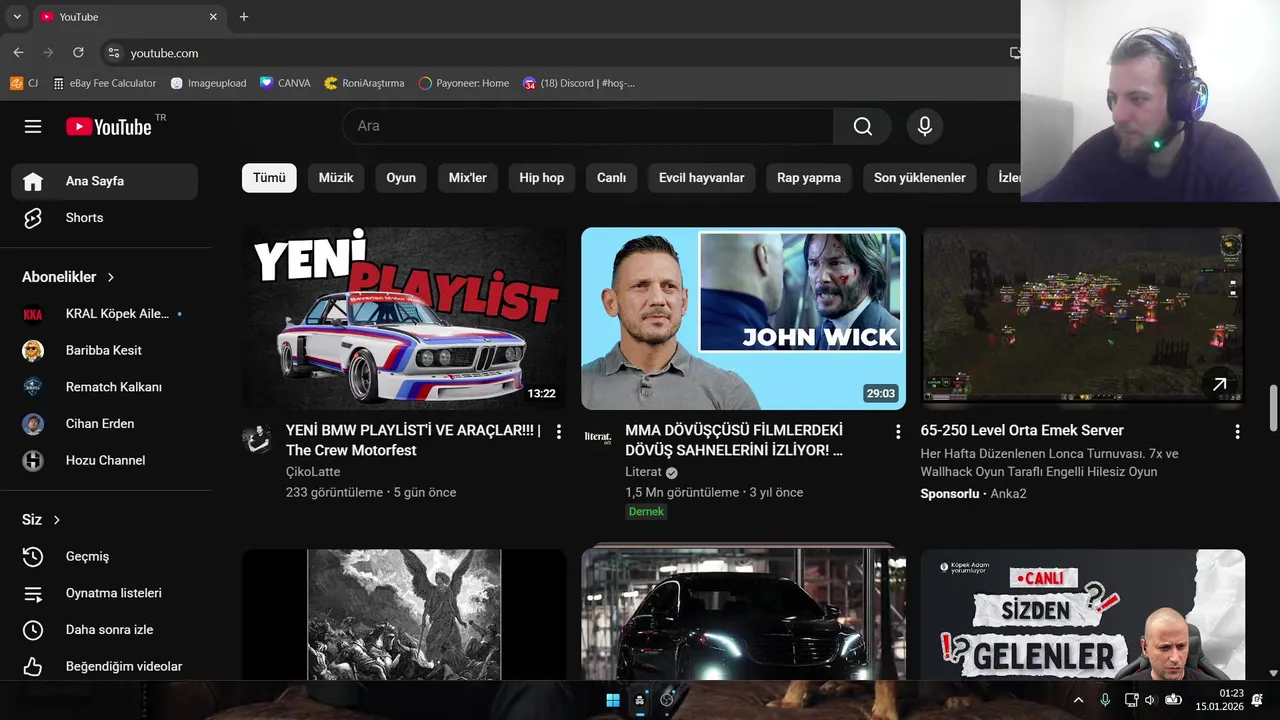Open YENİ BMW PLAYLIST video thumbnail

404,318
